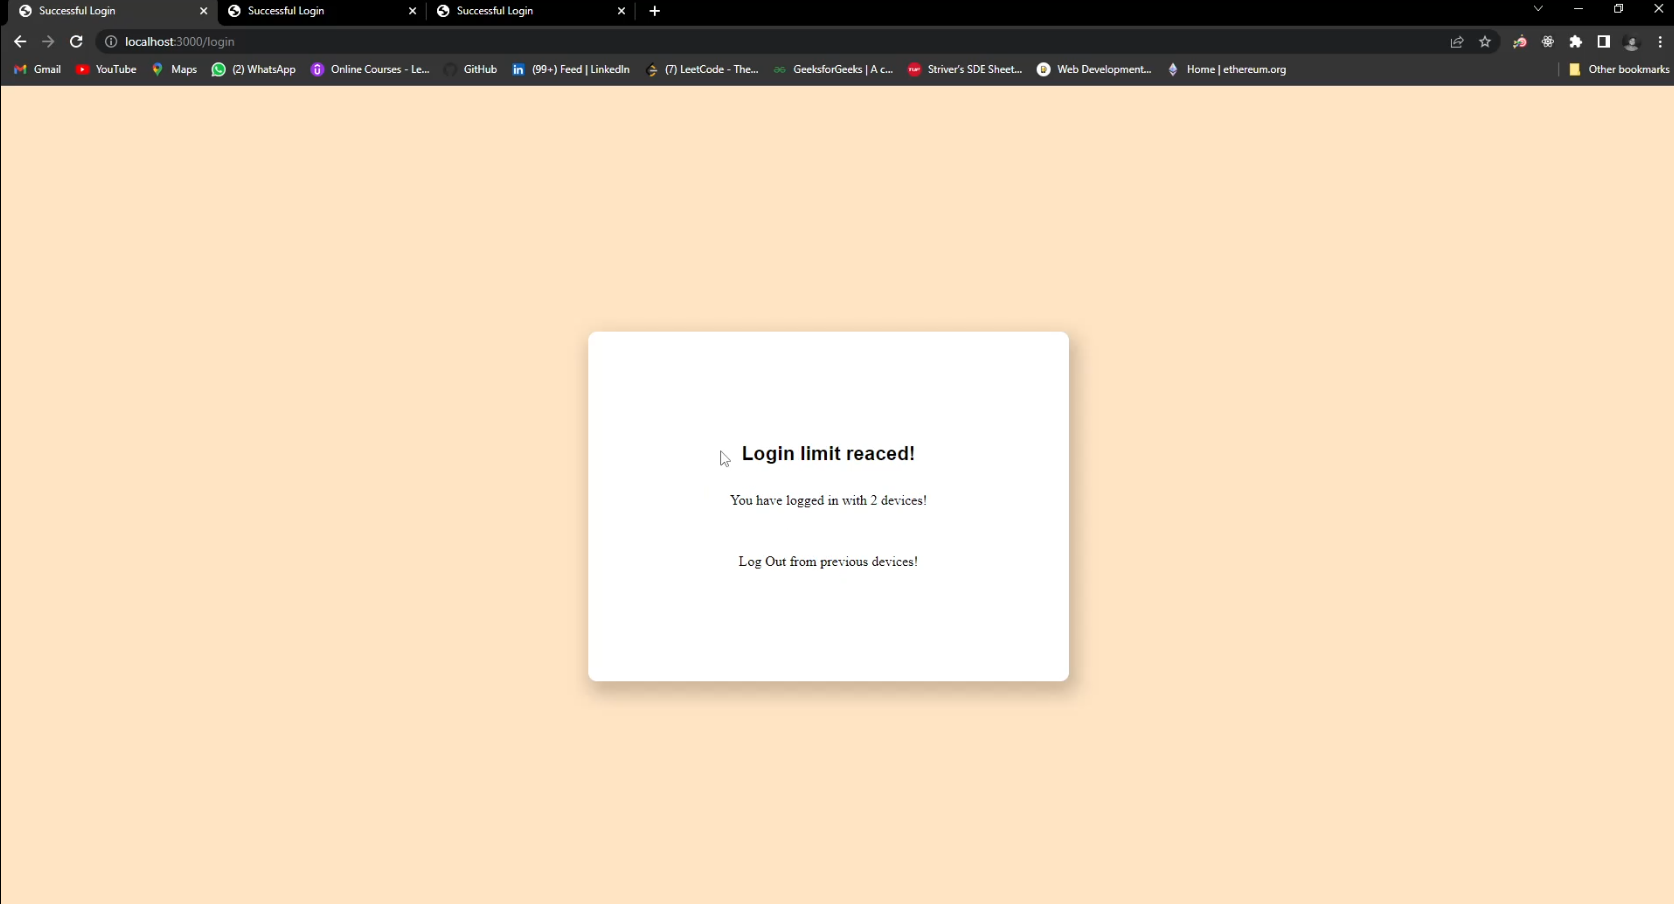Viewport: 1674px width, 904px height.
Task: Click the back navigation arrow
Action: (20, 42)
